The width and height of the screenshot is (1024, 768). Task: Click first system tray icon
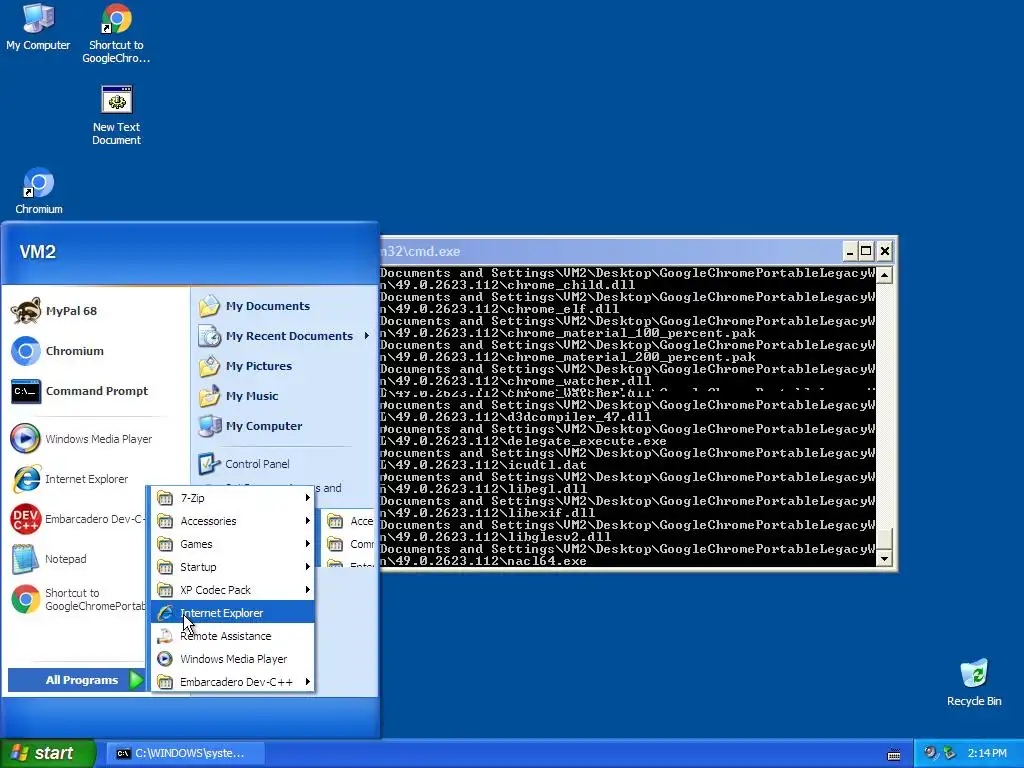point(930,752)
